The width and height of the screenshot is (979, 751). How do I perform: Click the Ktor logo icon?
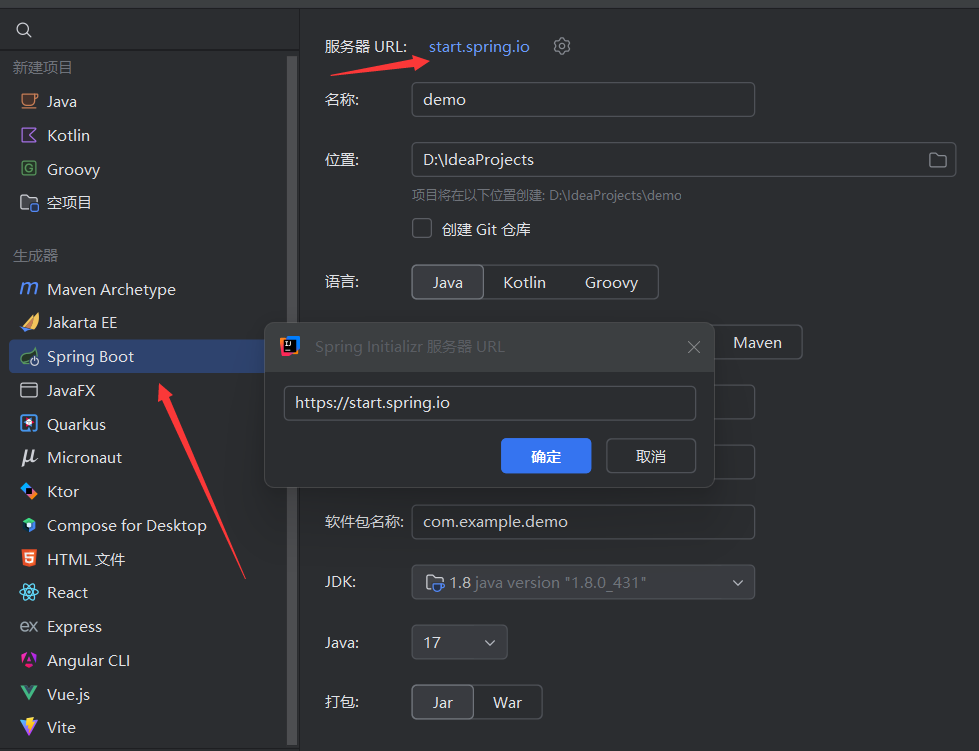29,491
